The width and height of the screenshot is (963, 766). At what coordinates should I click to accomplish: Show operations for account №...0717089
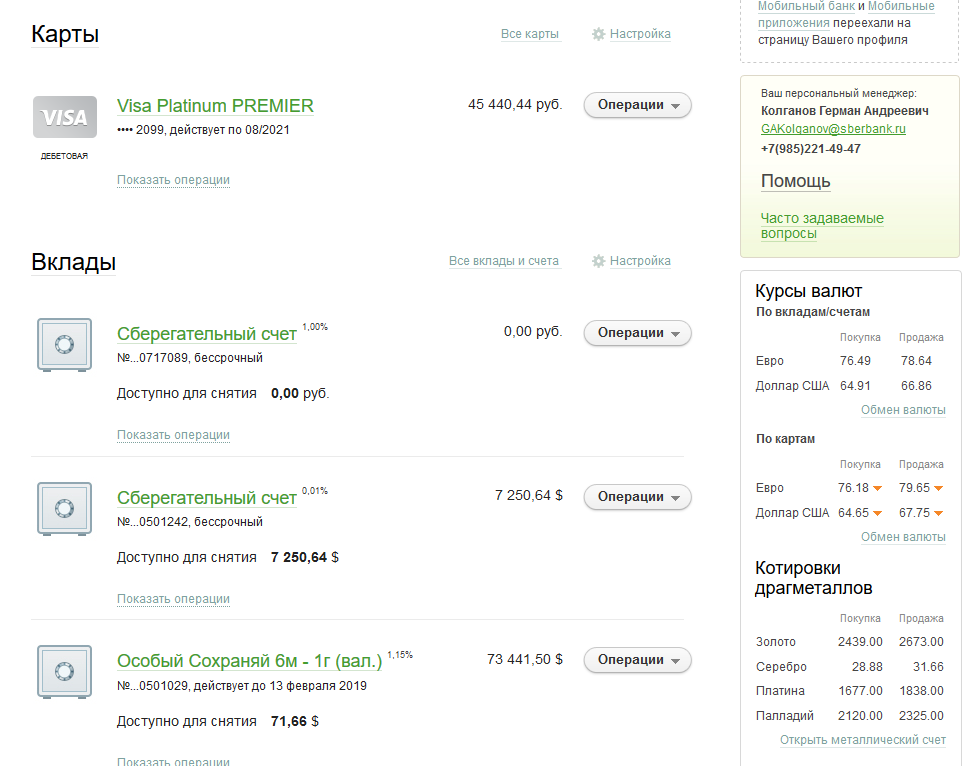pyautogui.click(x=173, y=435)
